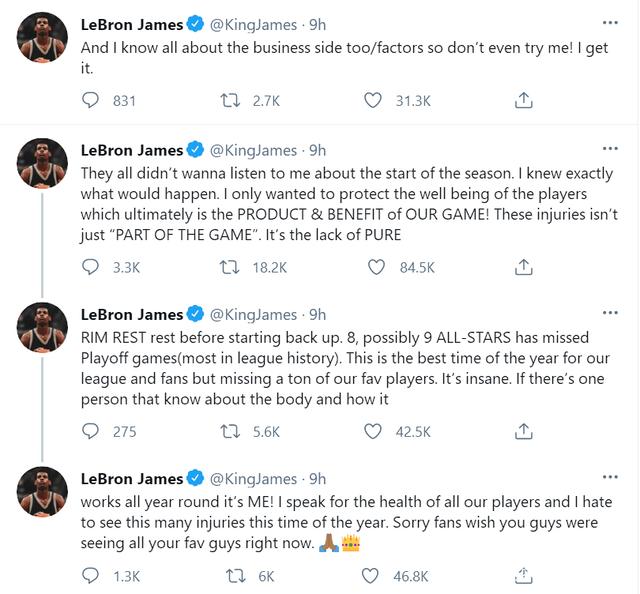
Task: Like the tweet with 84.5K likes
Action: tap(376, 267)
